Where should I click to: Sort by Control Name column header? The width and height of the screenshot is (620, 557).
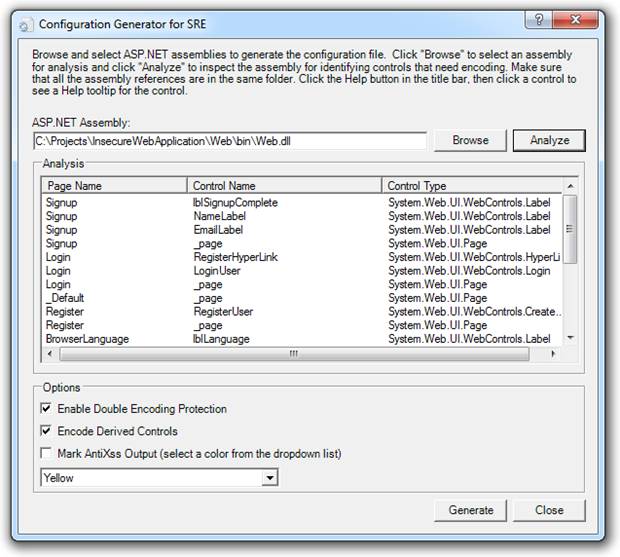coord(284,185)
